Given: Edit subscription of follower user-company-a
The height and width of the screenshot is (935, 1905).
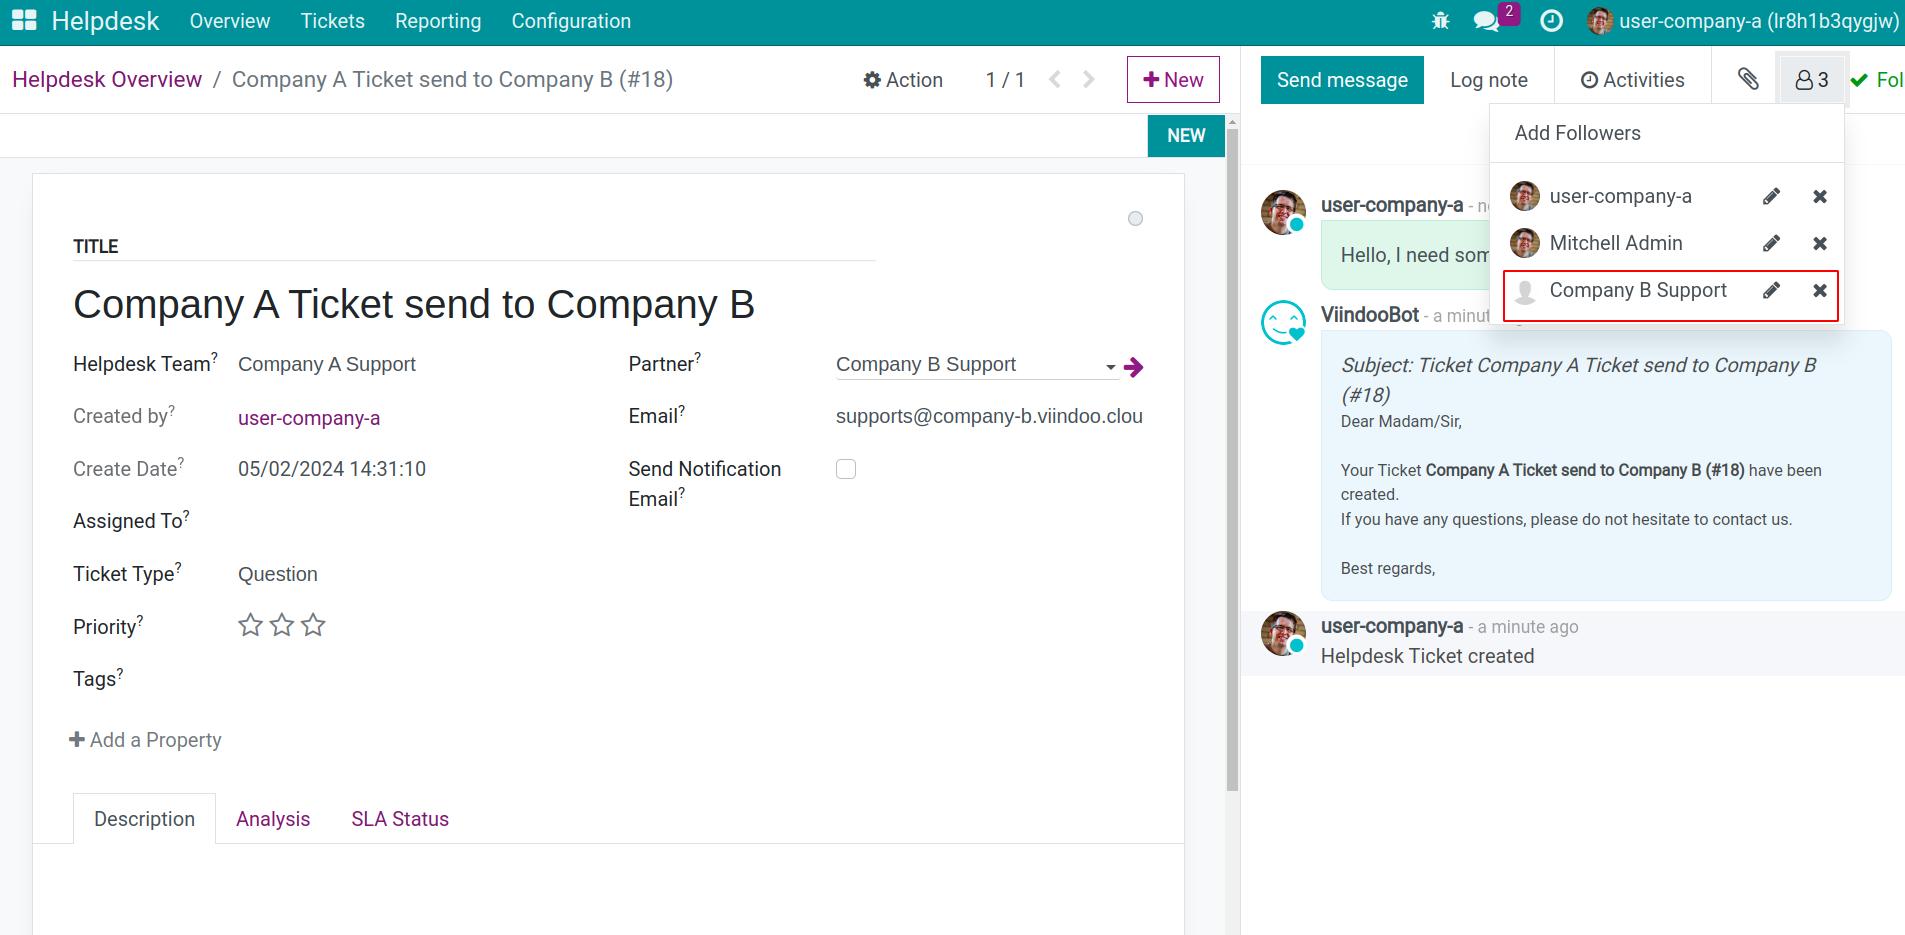Looking at the screenshot, I should pos(1771,196).
